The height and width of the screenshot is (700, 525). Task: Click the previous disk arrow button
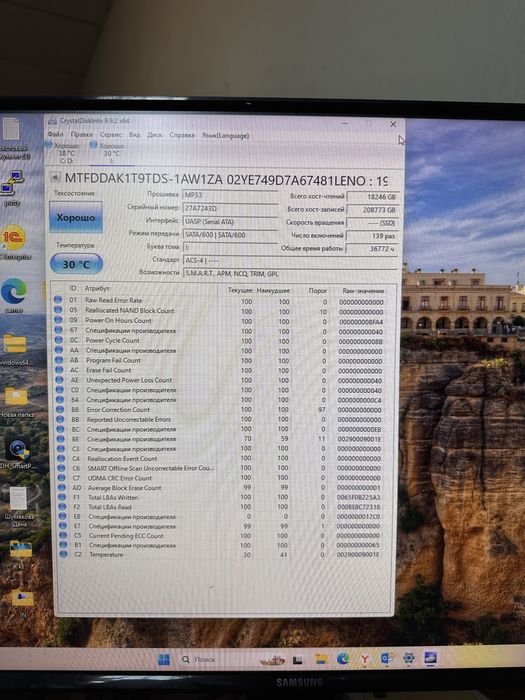point(55,178)
